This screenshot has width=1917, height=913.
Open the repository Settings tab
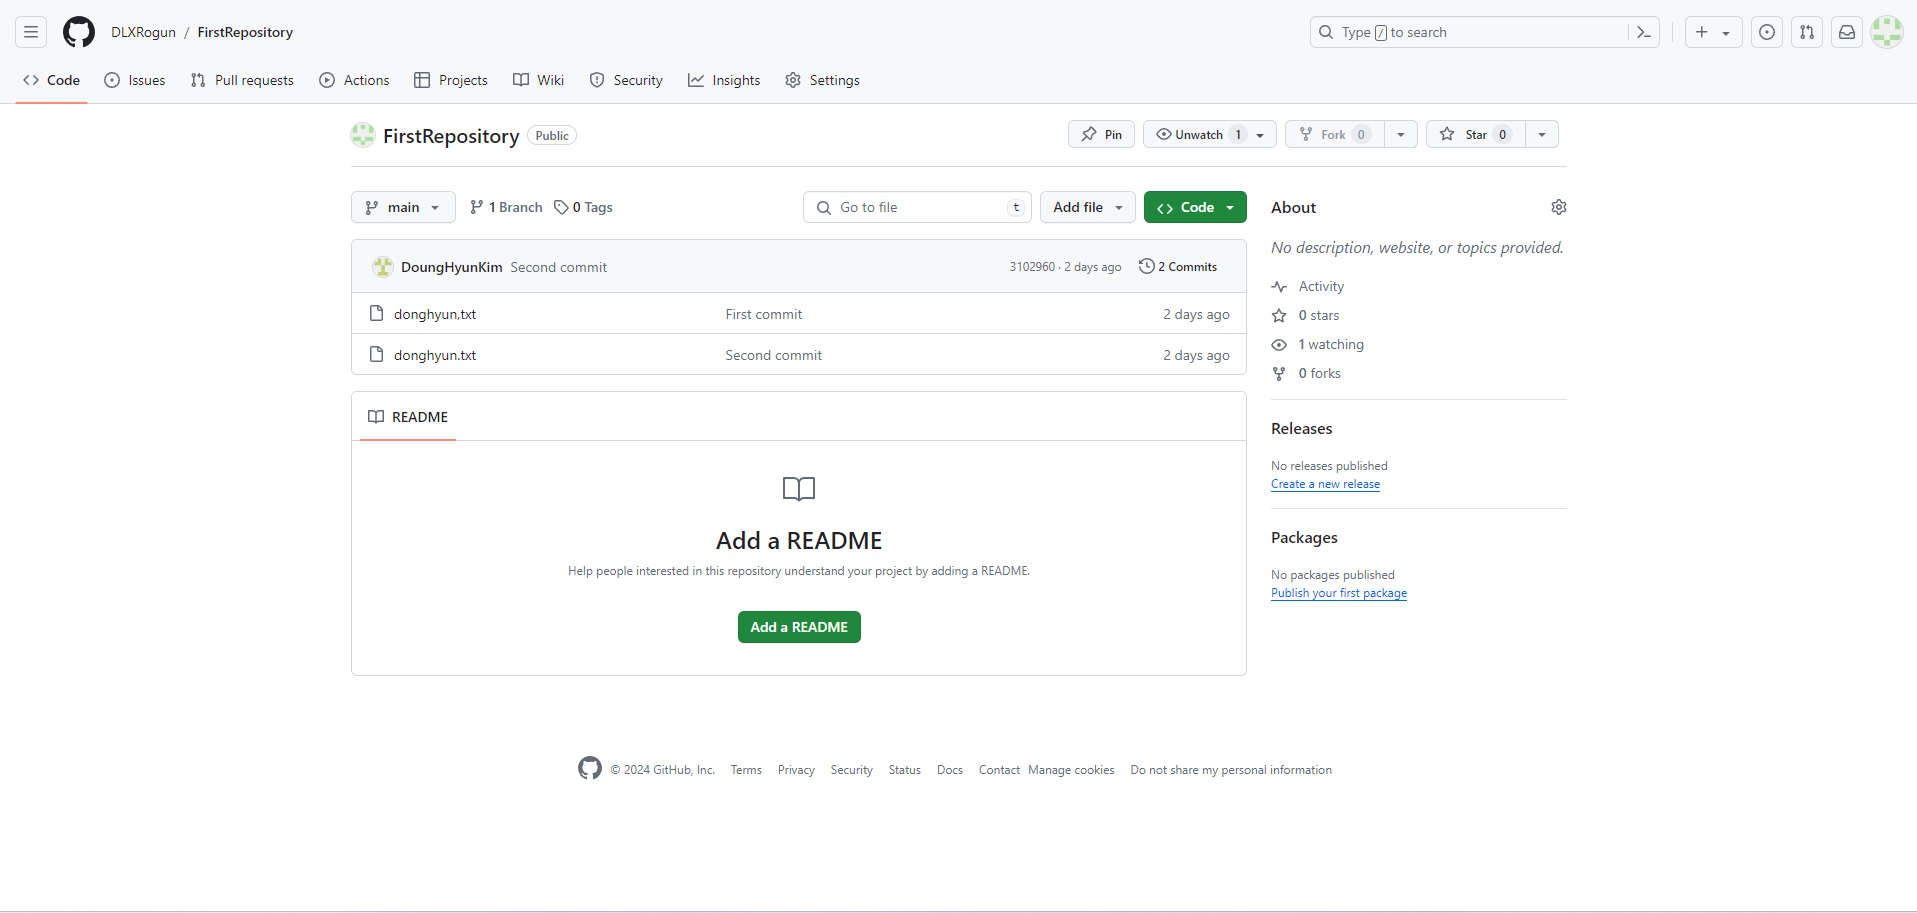coord(822,80)
